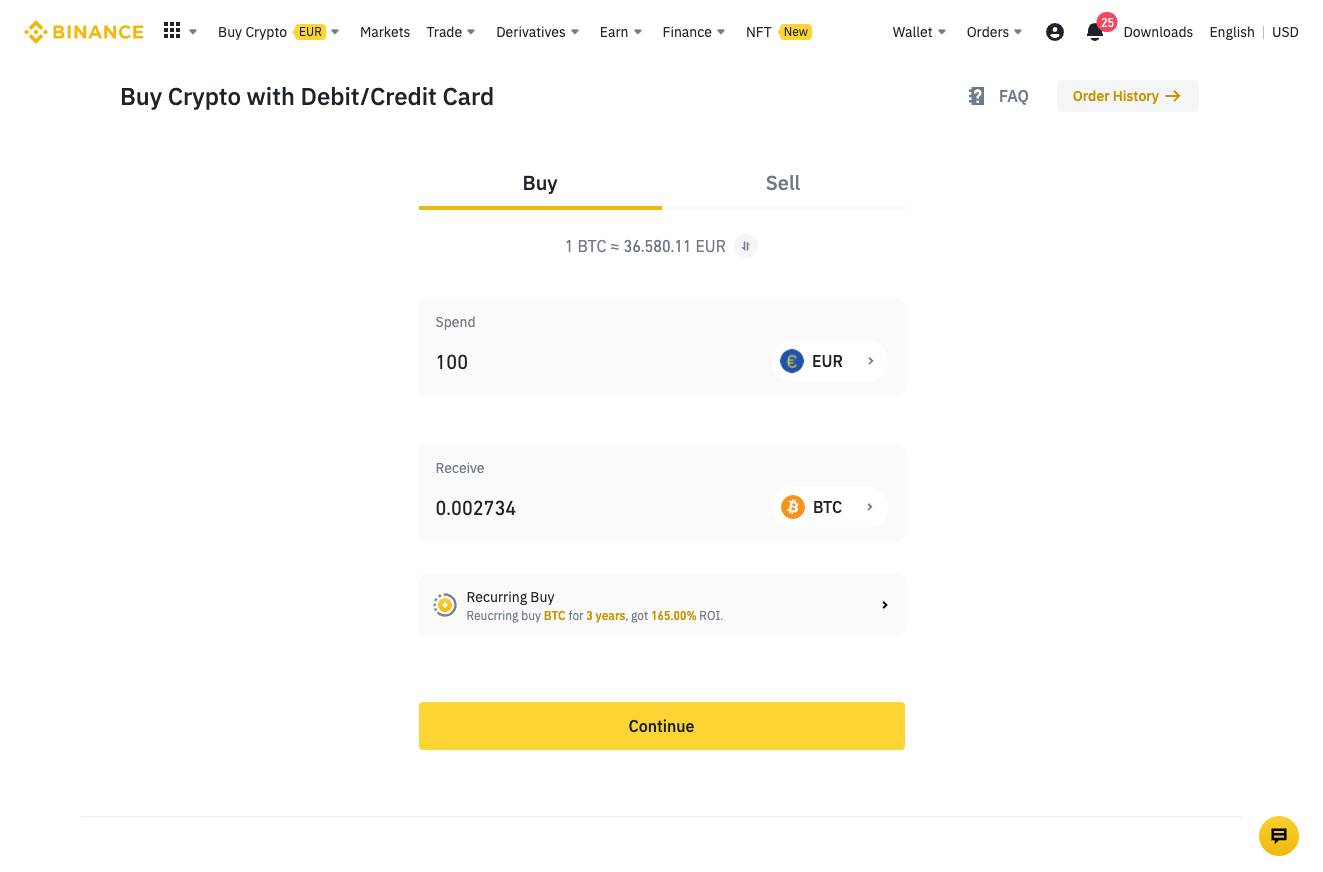
Task: Go to the Markets page
Action: click(385, 32)
